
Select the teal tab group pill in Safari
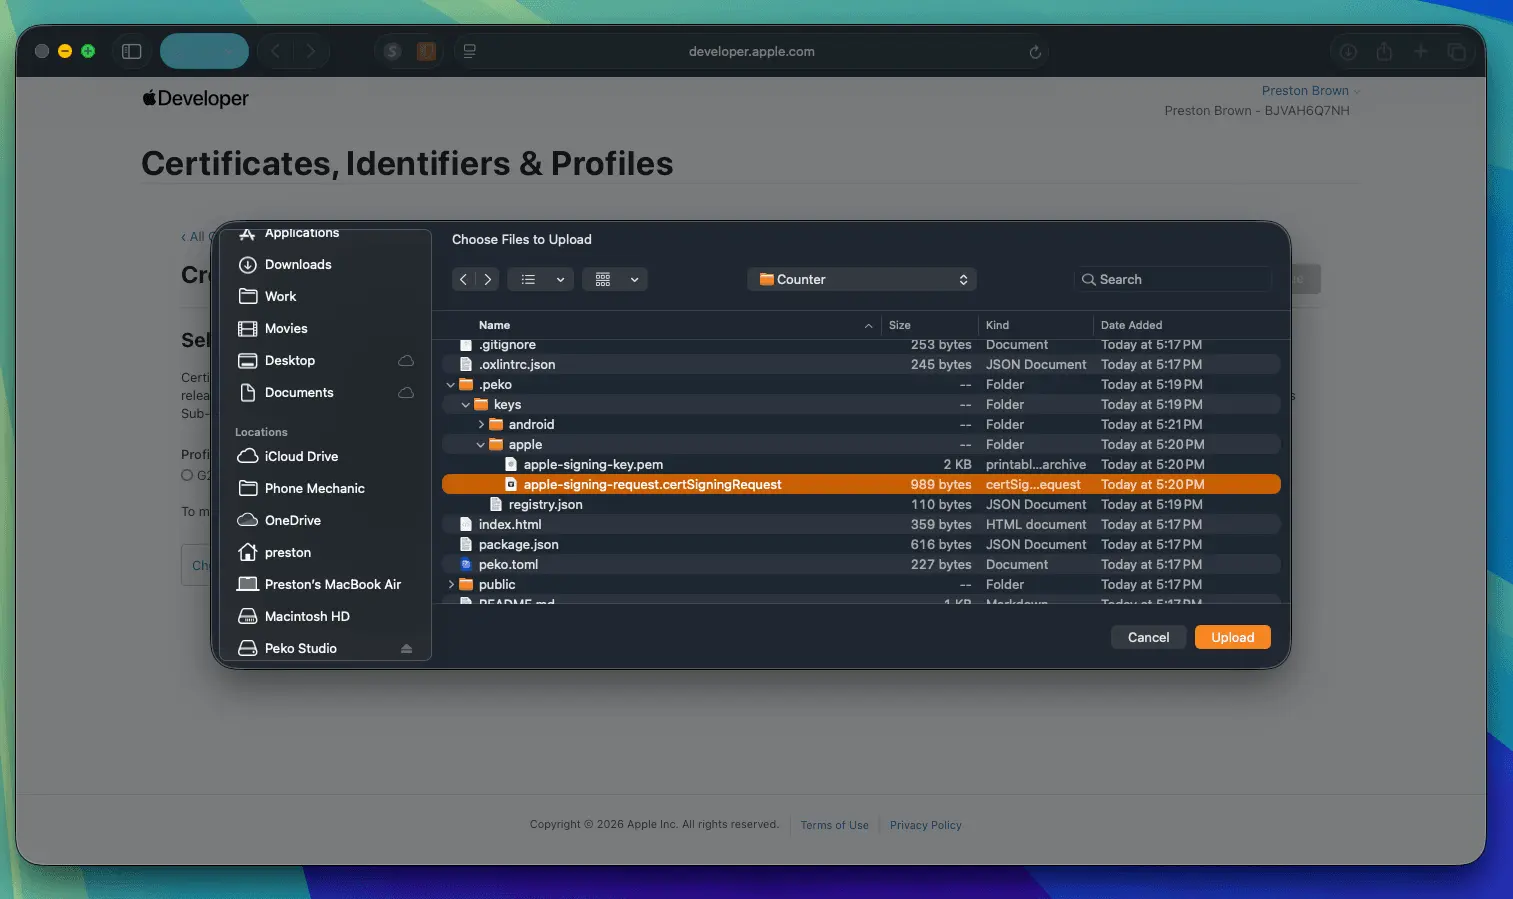(204, 51)
